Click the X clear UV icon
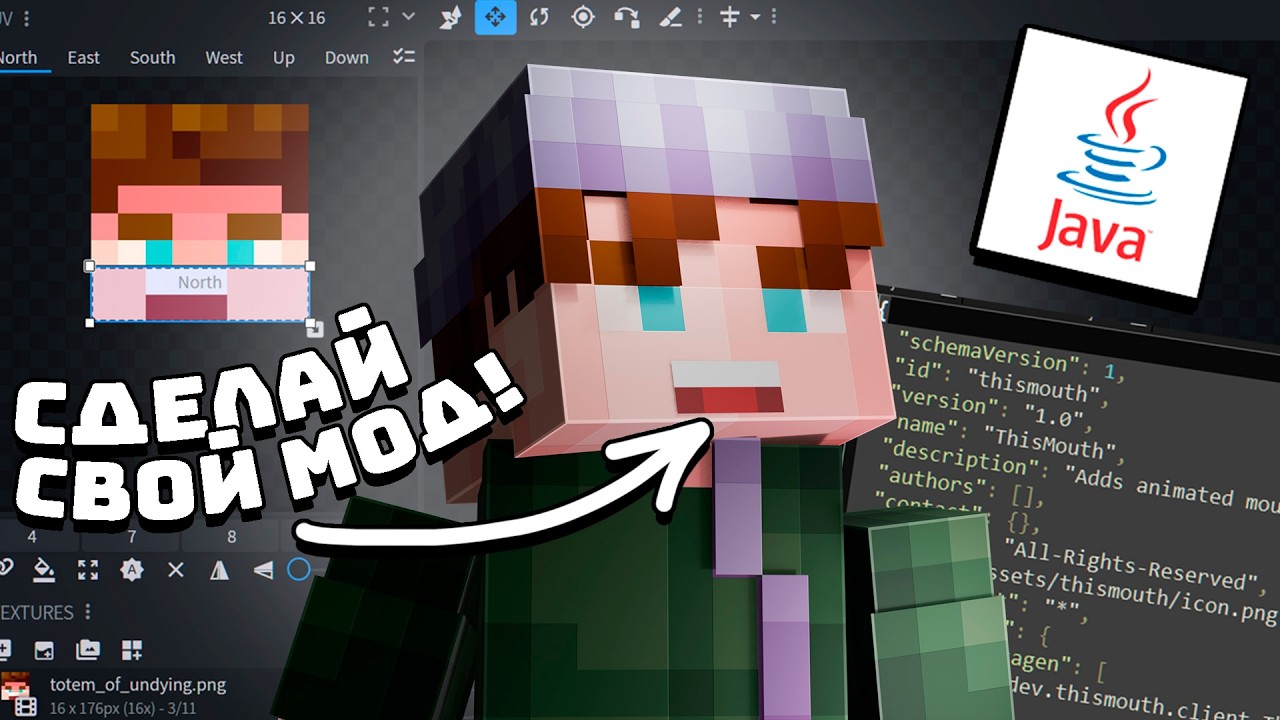1280x720 pixels. [x=176, y=569]
